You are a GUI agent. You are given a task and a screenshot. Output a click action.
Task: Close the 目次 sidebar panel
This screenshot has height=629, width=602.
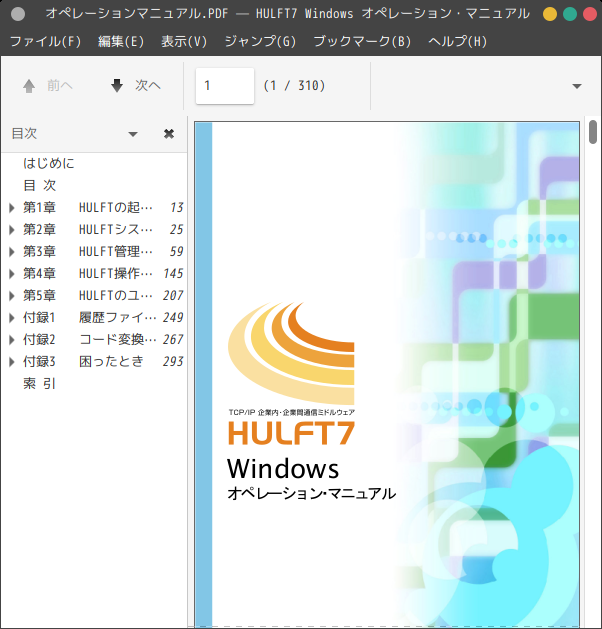coord(169,134)
